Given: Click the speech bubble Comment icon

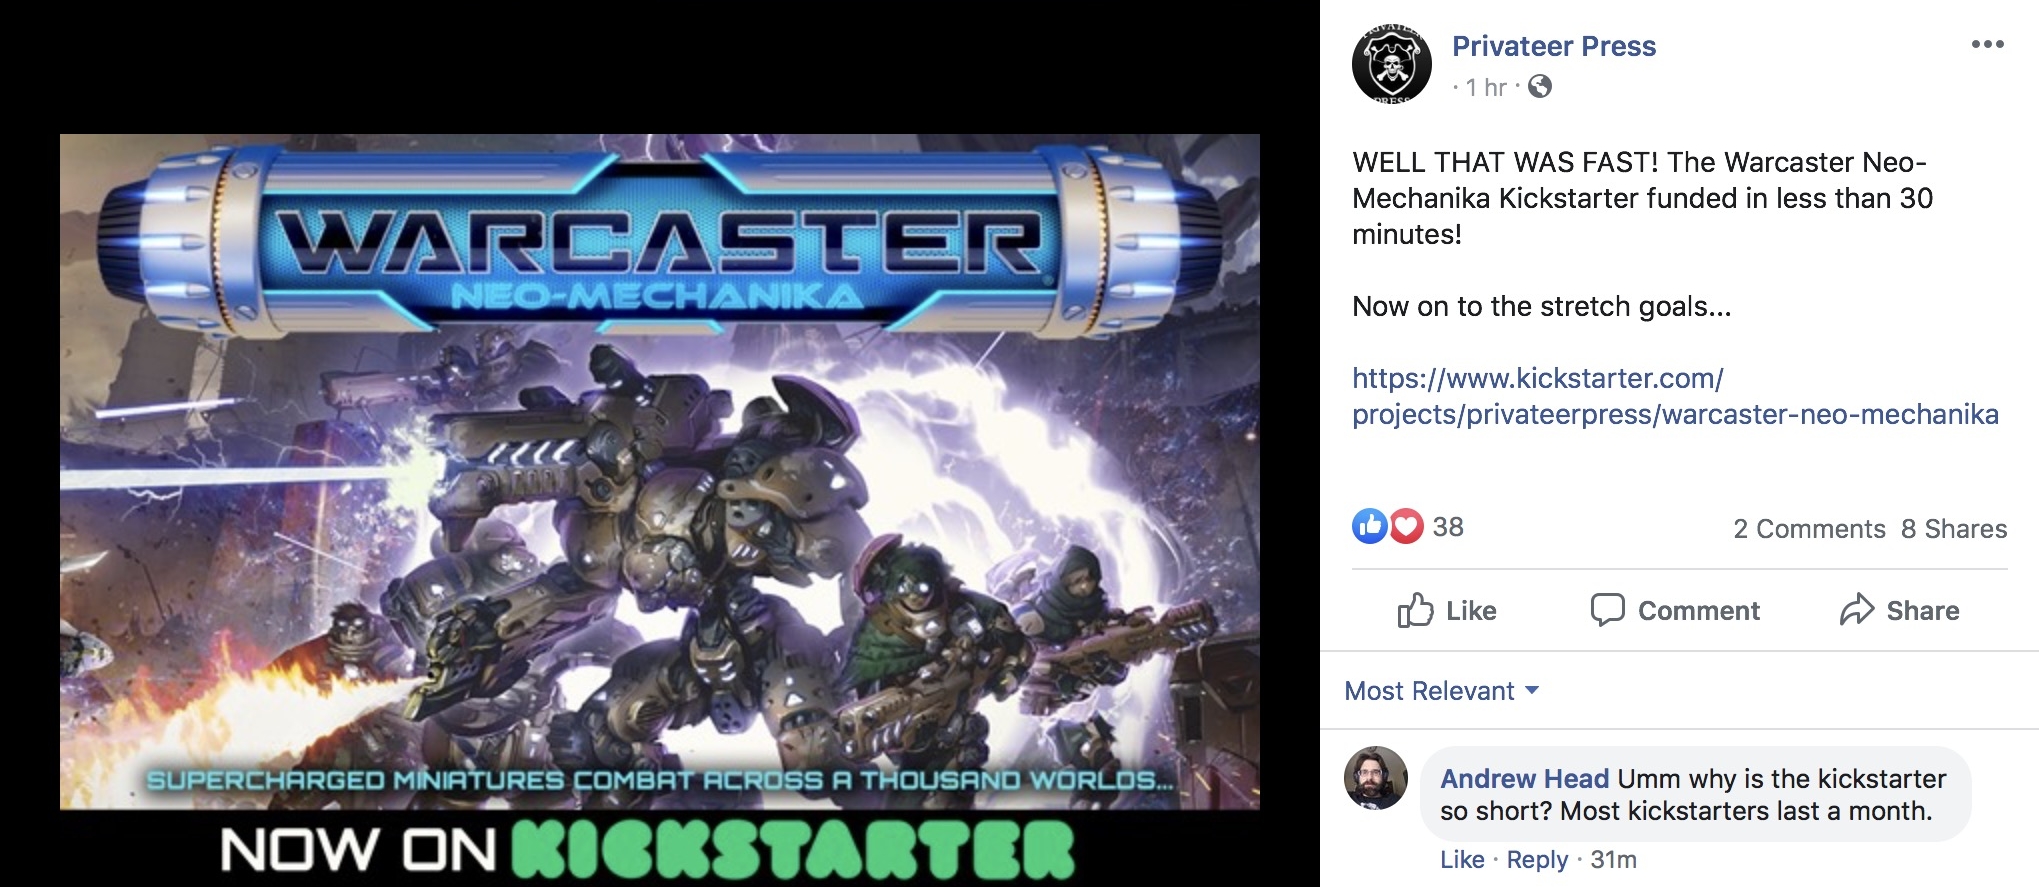Looking at the screenshot, I should (1607, 610).
